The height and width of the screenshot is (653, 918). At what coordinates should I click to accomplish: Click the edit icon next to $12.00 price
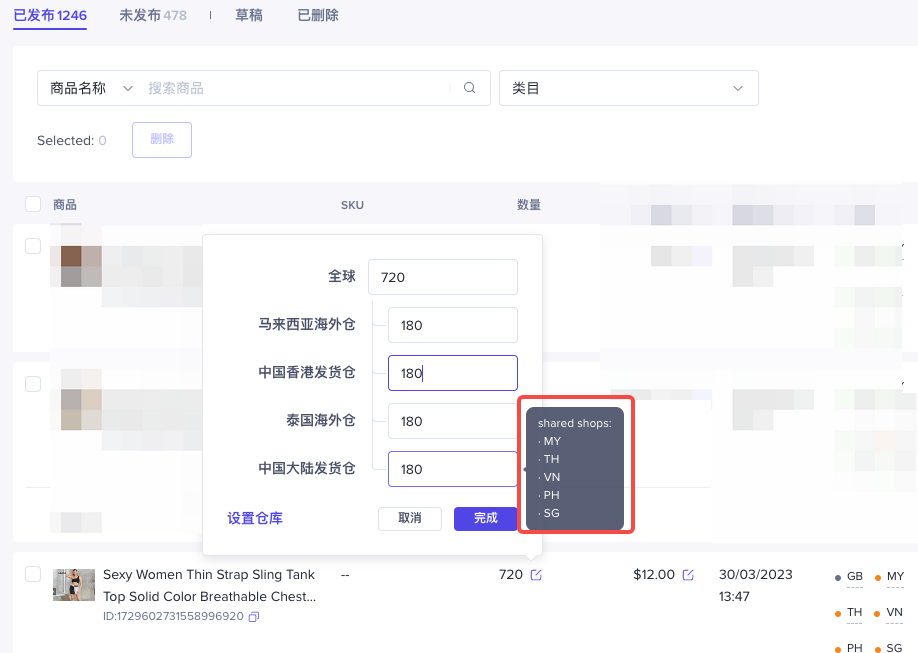pyautogui.click(x=688, y=575)
